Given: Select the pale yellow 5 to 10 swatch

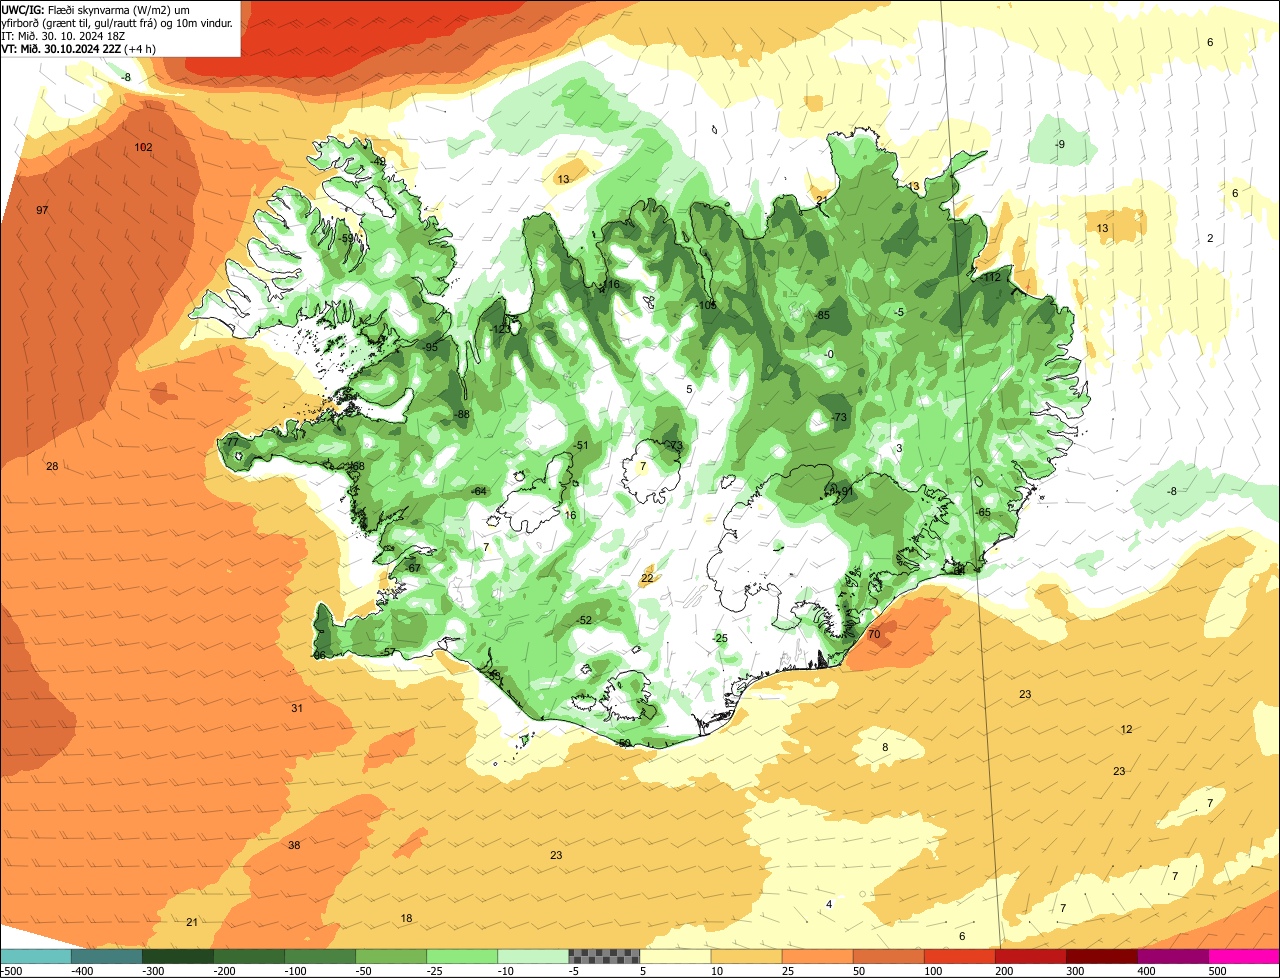Looking at the screenshot, I should coord(675,956).
